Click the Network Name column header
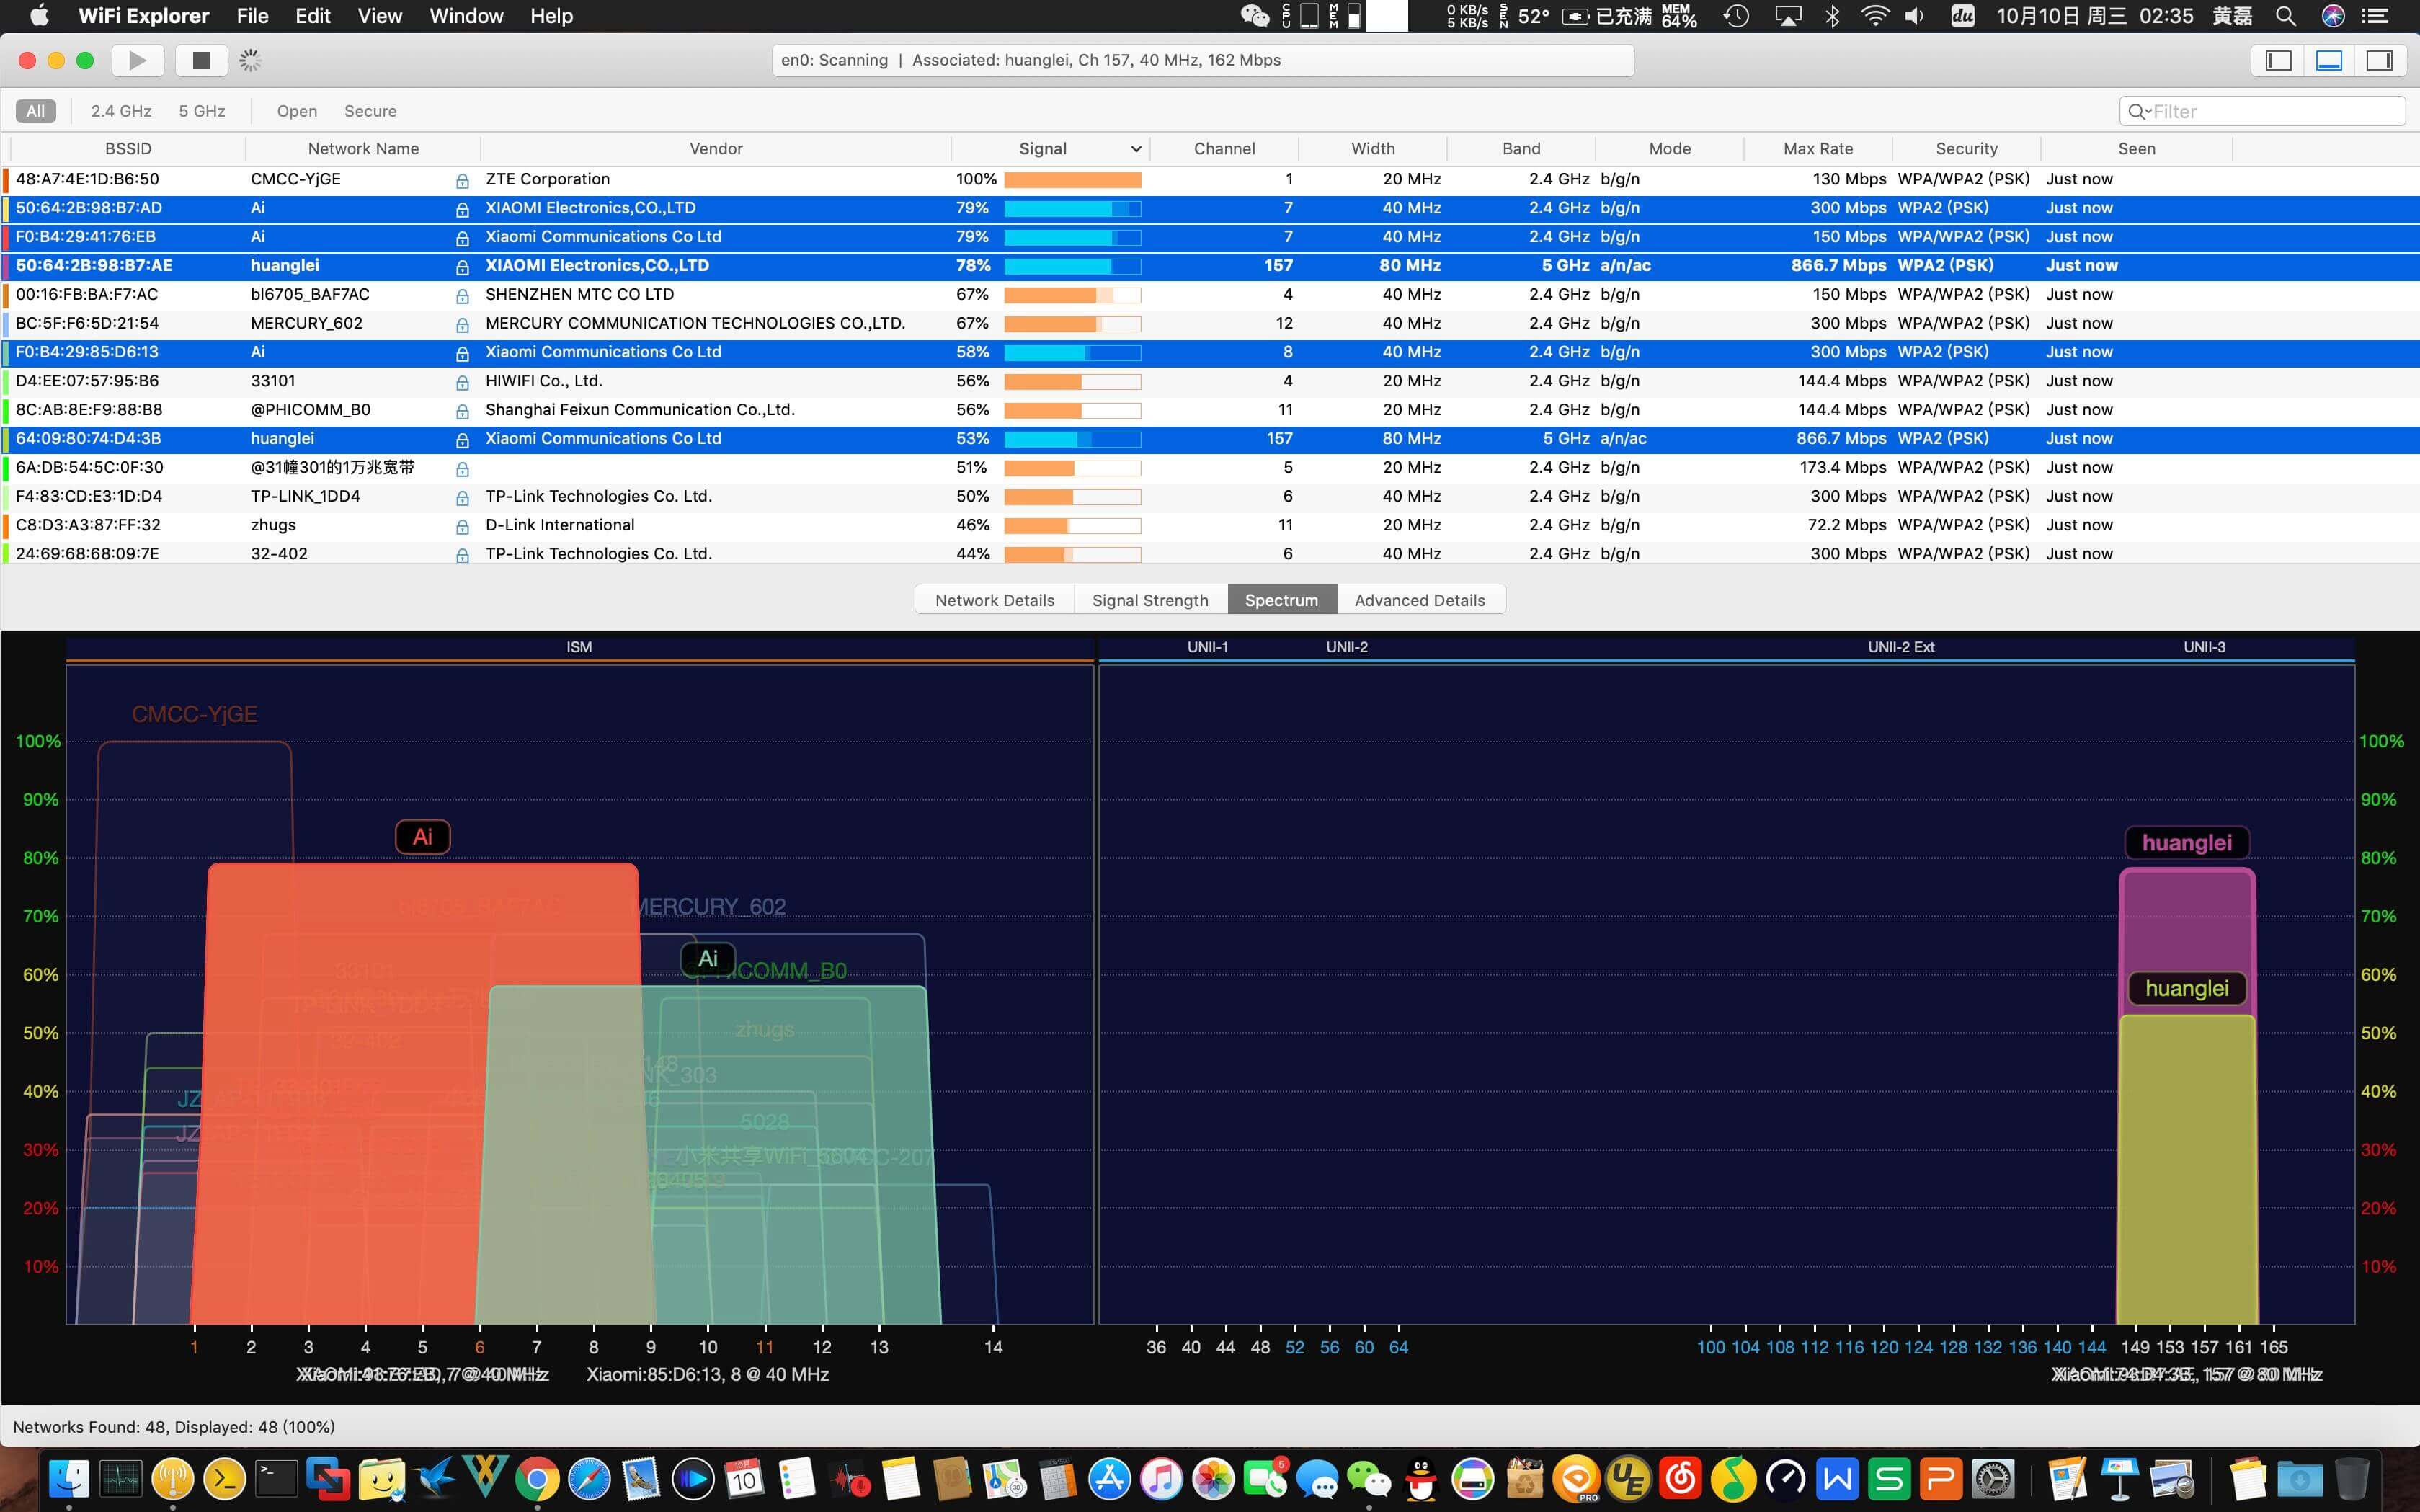Screen dimensions: 2420x1512 pos(363,149)
